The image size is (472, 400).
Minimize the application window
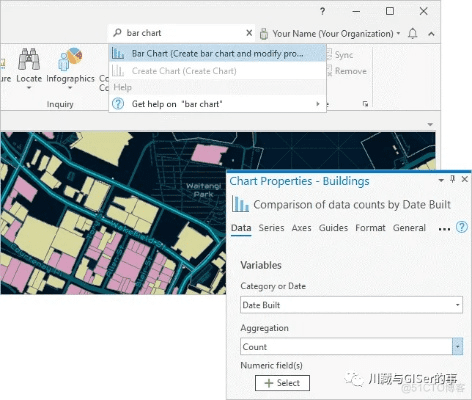click(x=356, y=12)
